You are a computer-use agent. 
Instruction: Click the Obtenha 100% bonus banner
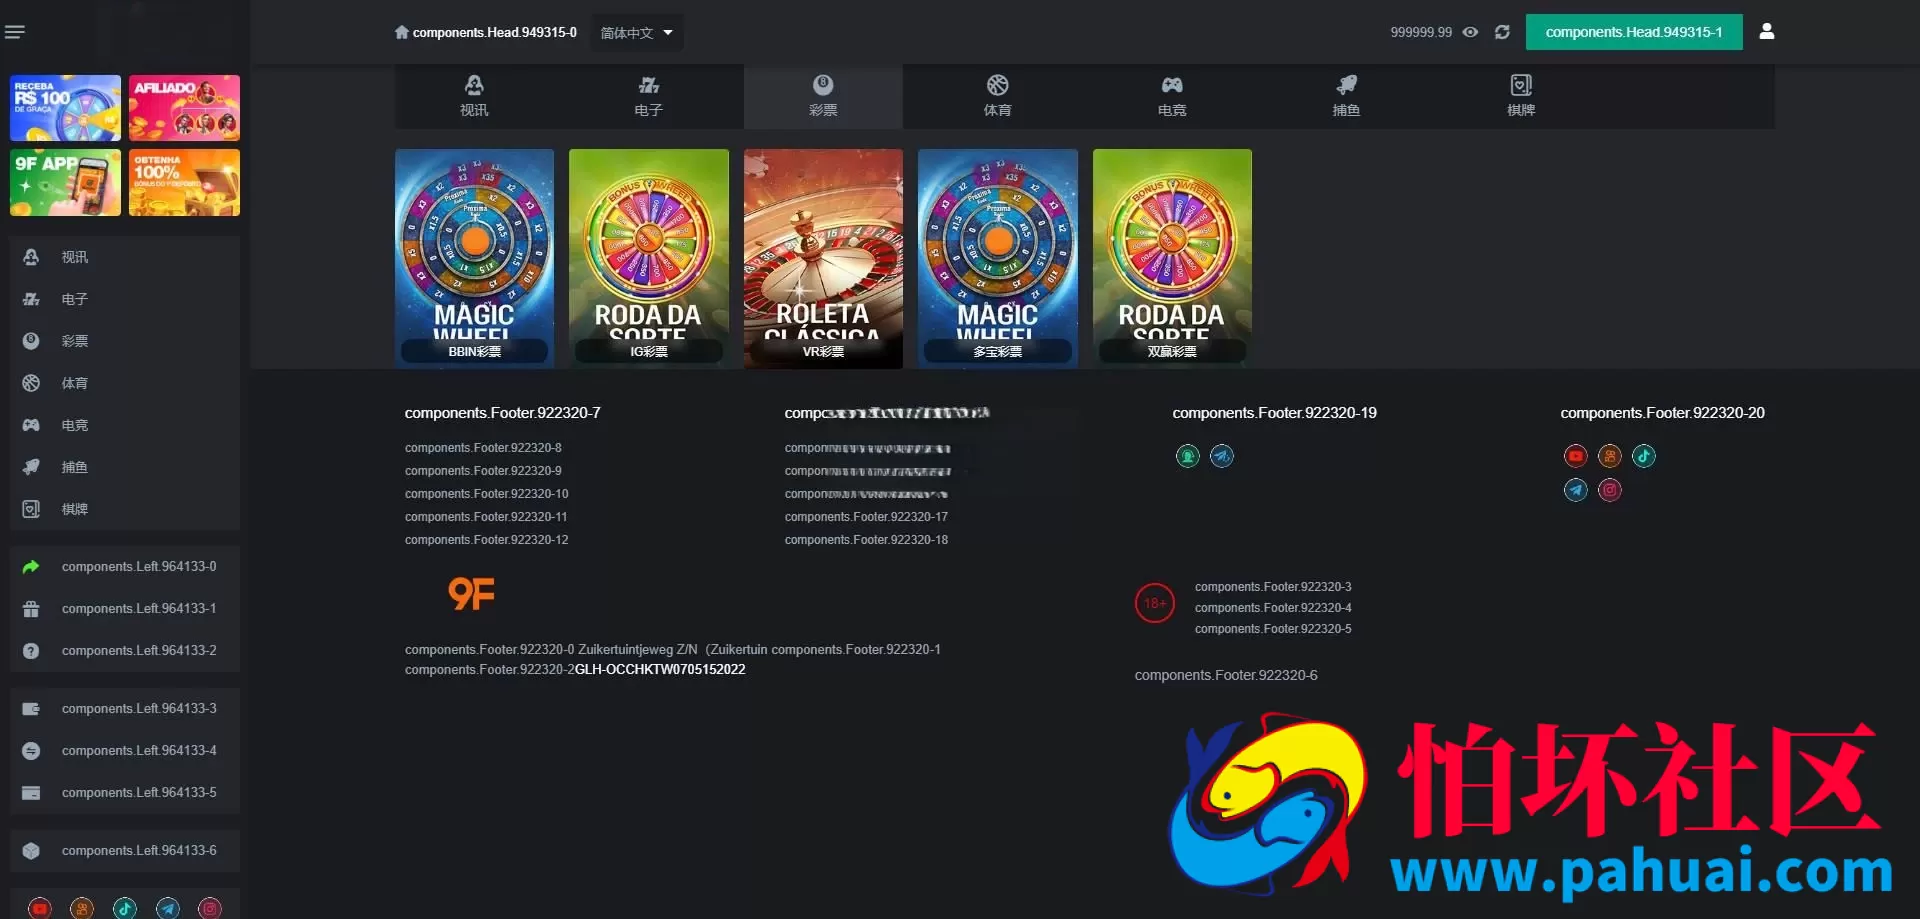pos(184,183)
